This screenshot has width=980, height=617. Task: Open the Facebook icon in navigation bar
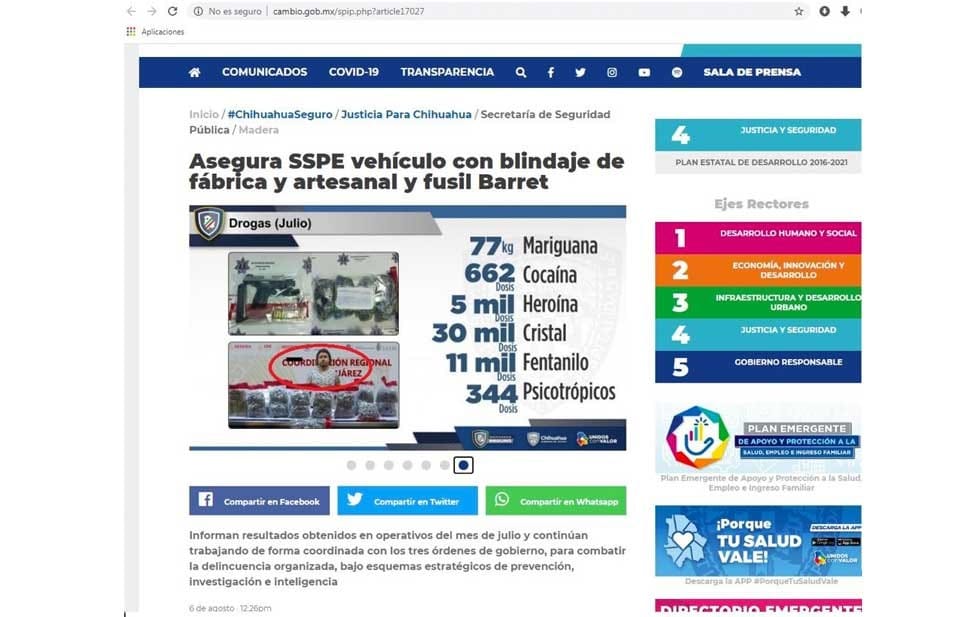pyautogui.click(x=550, y=72)
